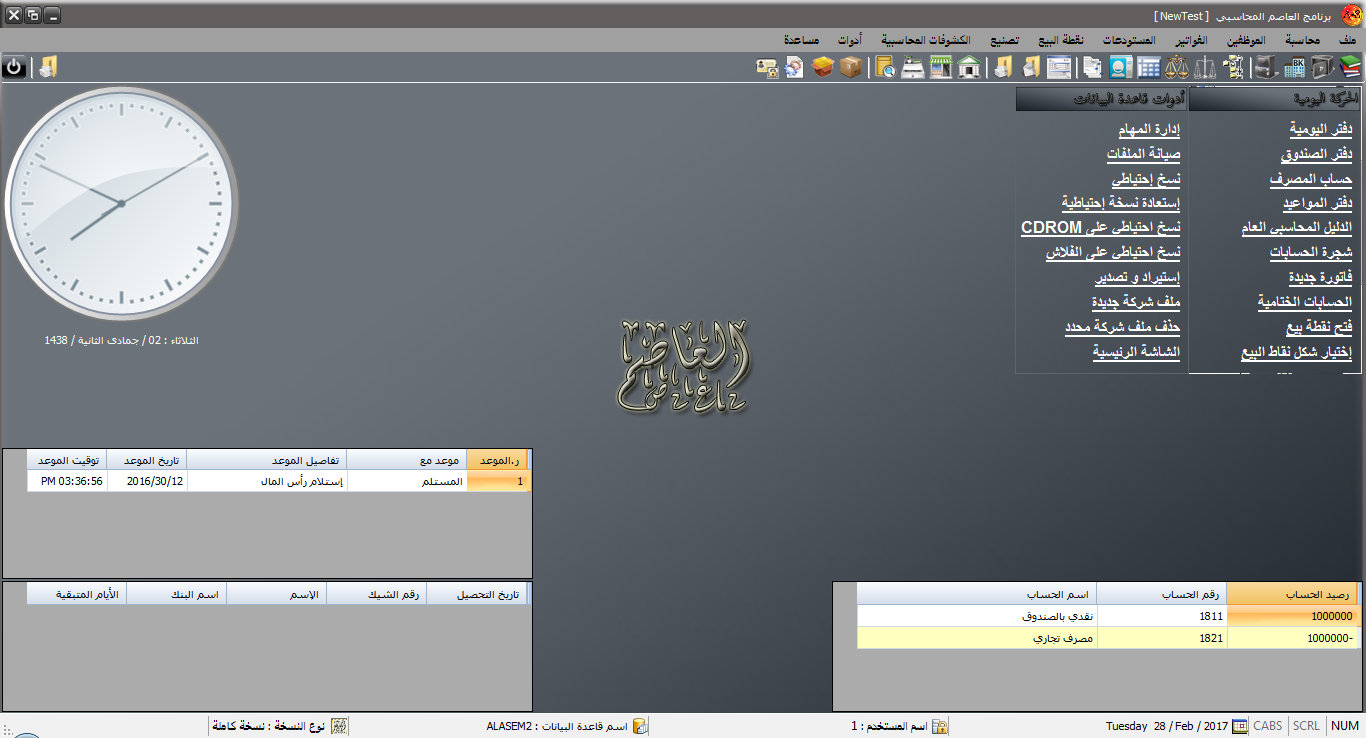The image size is (1366, 738).
Task: Click the دفتر اليومية link
Action: pyautogui.click(x=1320, y=130)
